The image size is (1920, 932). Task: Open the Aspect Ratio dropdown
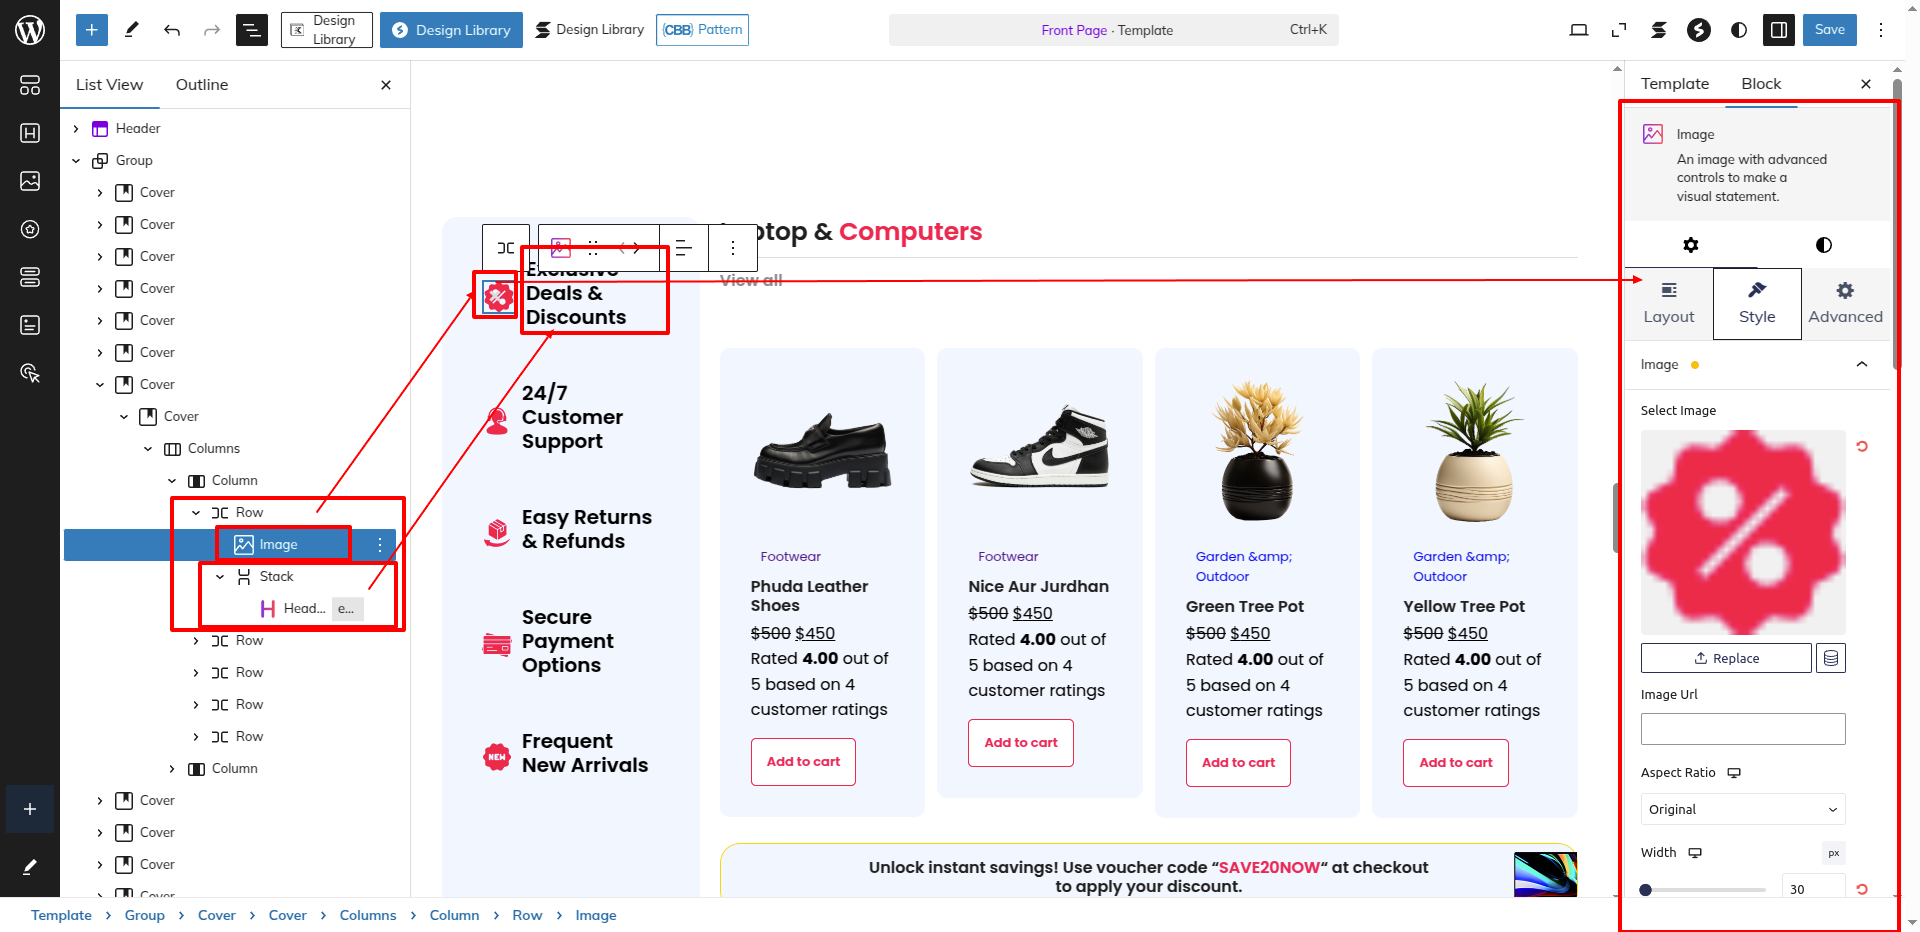(x=1742, y=809)
